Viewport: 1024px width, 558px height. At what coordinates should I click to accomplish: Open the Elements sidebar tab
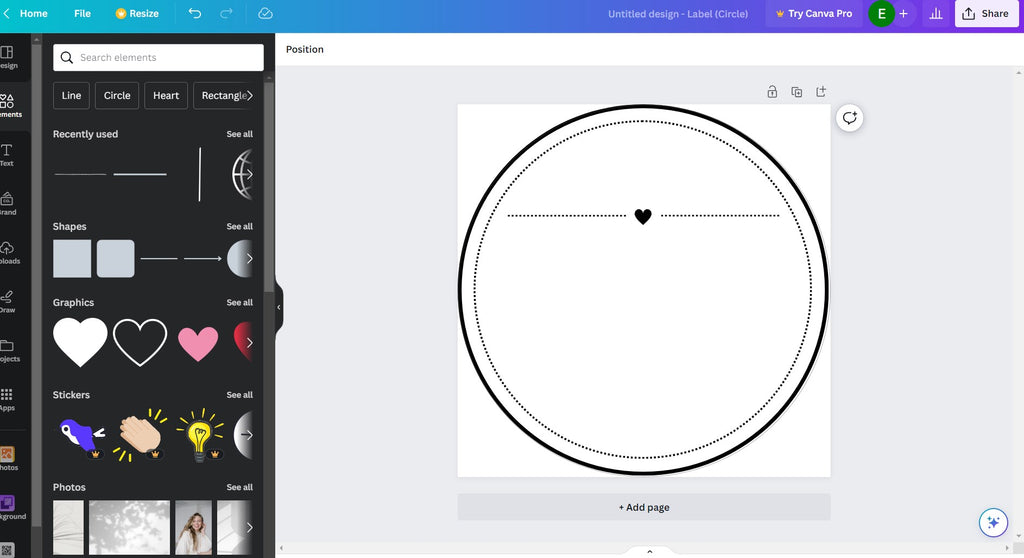click(x=8, y=106)
